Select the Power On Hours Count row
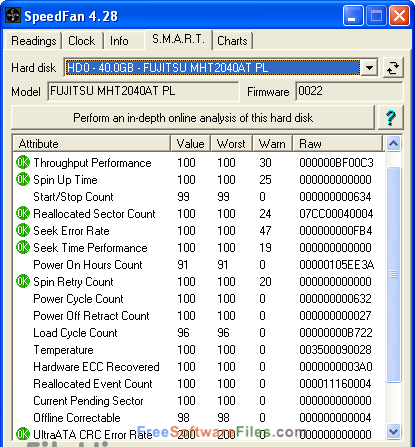415x447 pixels. point(199,264)
